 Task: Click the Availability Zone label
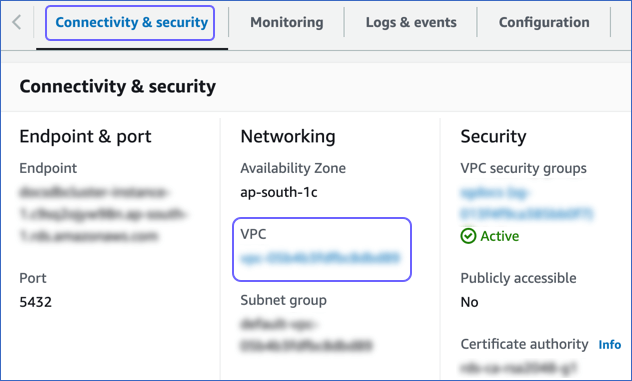pyautogui.click(x=293, y=168)
